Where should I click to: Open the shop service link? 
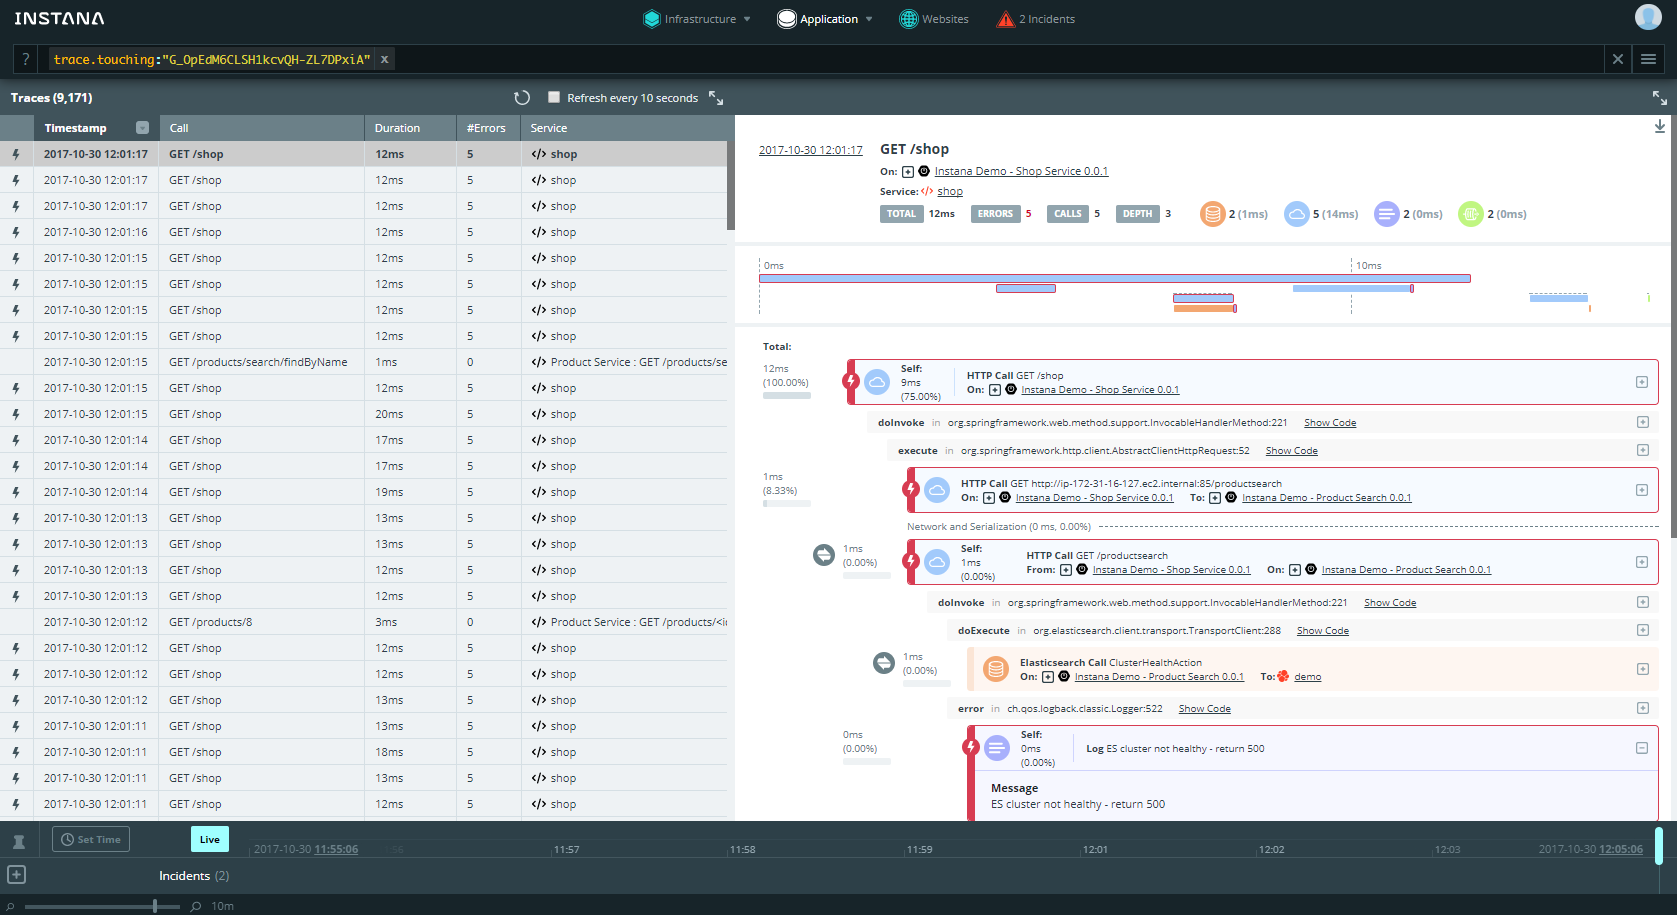(x=950, y=192)
